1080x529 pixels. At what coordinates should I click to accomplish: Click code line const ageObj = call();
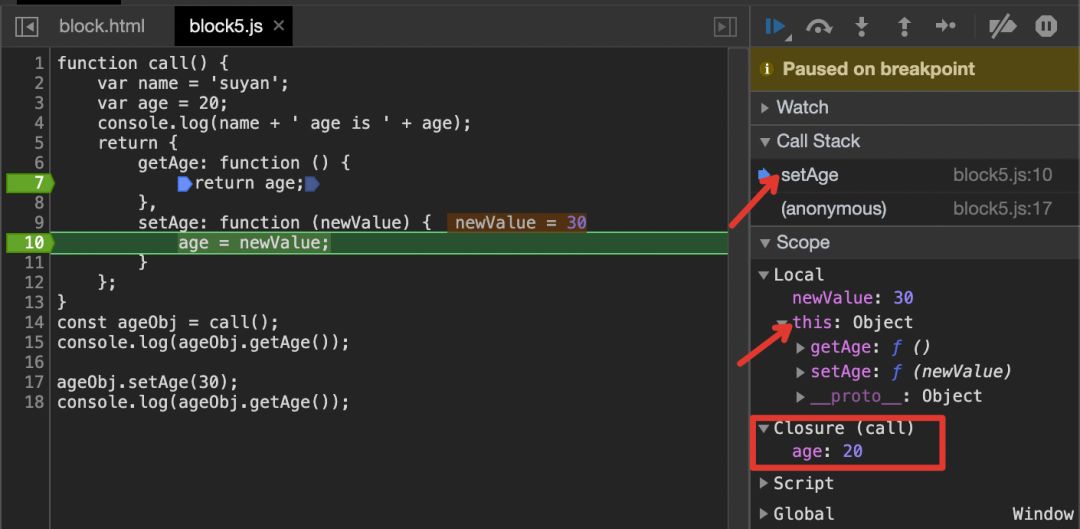[x=167, y=322]
